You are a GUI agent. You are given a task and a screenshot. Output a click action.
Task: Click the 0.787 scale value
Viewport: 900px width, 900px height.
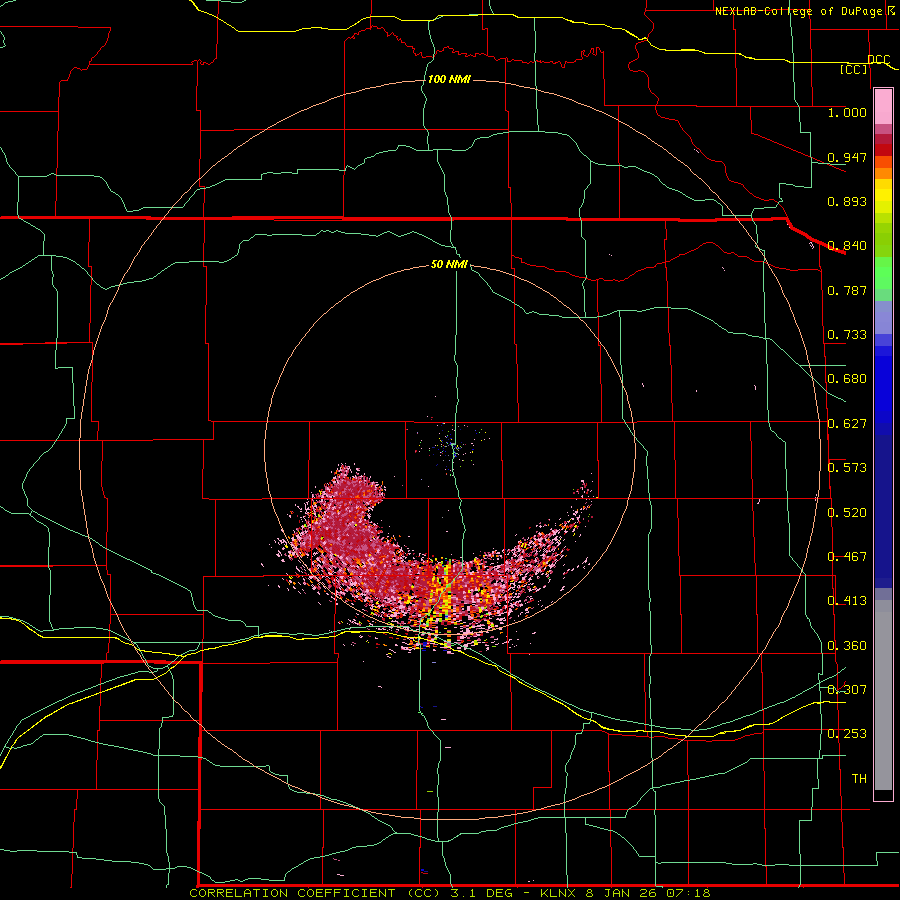pyautogui.click(x=847, y=290)
